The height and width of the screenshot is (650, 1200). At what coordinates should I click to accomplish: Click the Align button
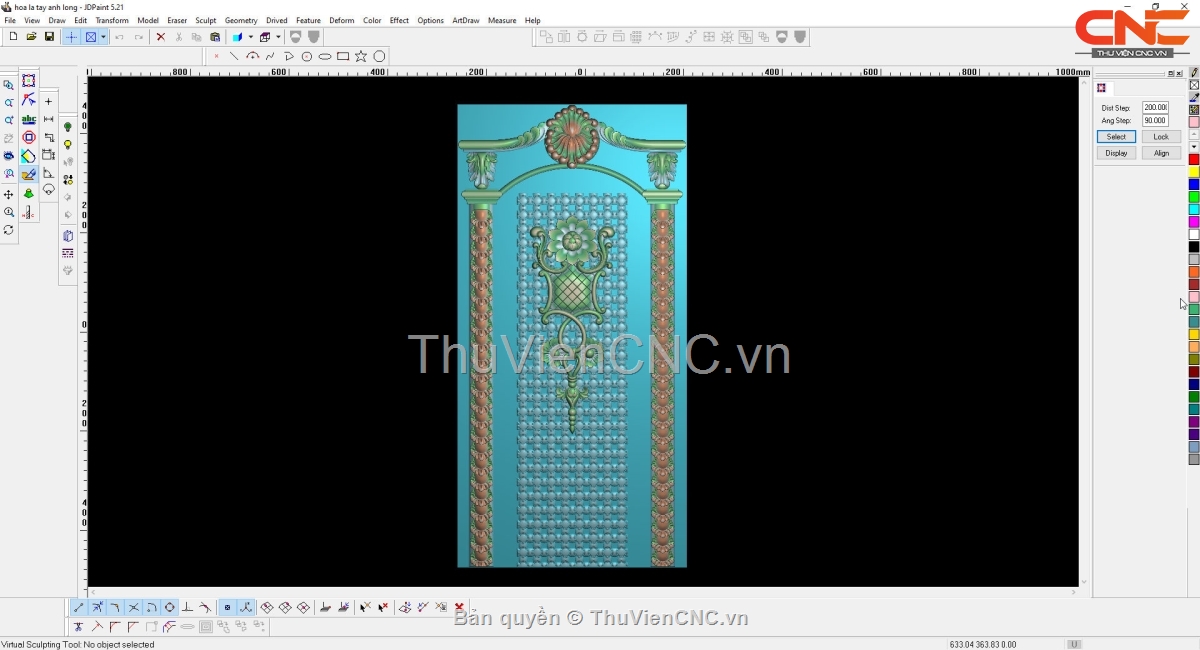pyautogui.click(x=1161, y=153)
